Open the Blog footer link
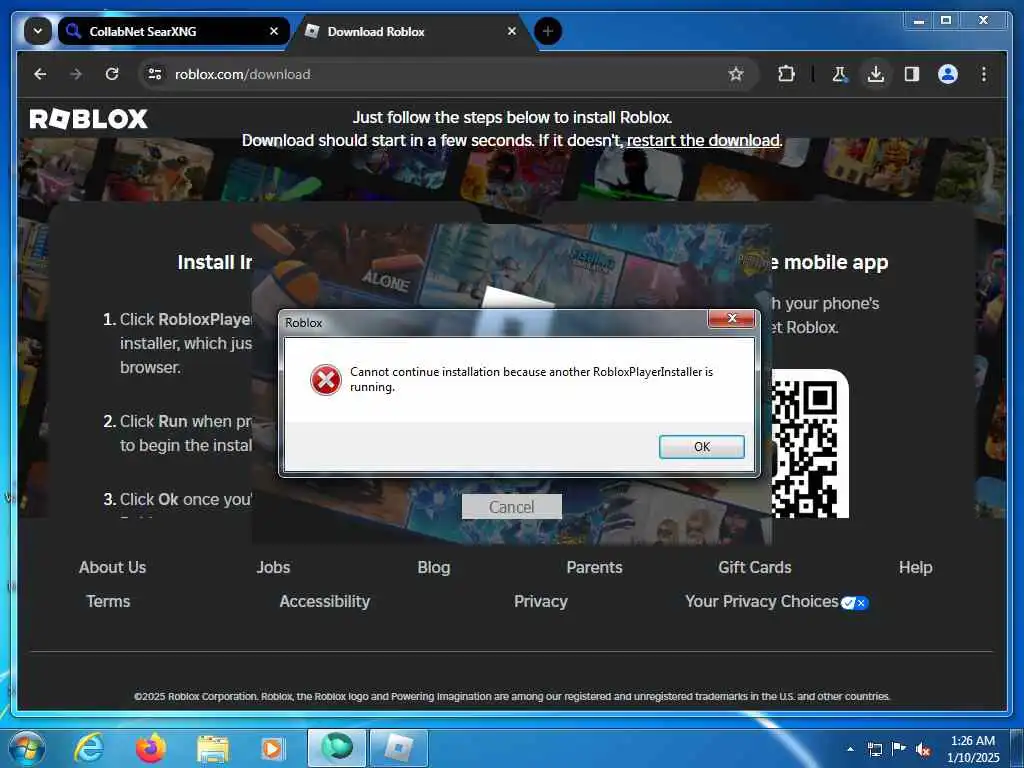 coord(434,568)
